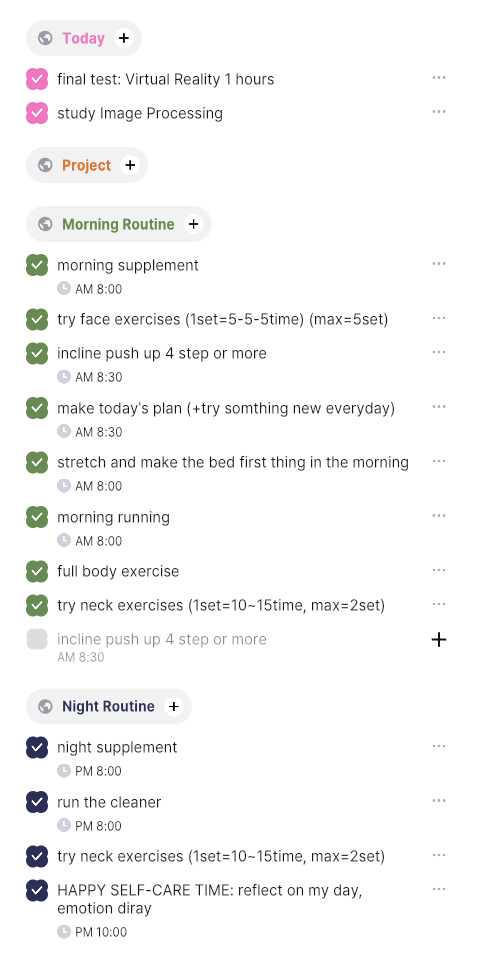Select the Project category label
Image resolution: width=499 pixels, height=955 pixels.
coord(87,165)
